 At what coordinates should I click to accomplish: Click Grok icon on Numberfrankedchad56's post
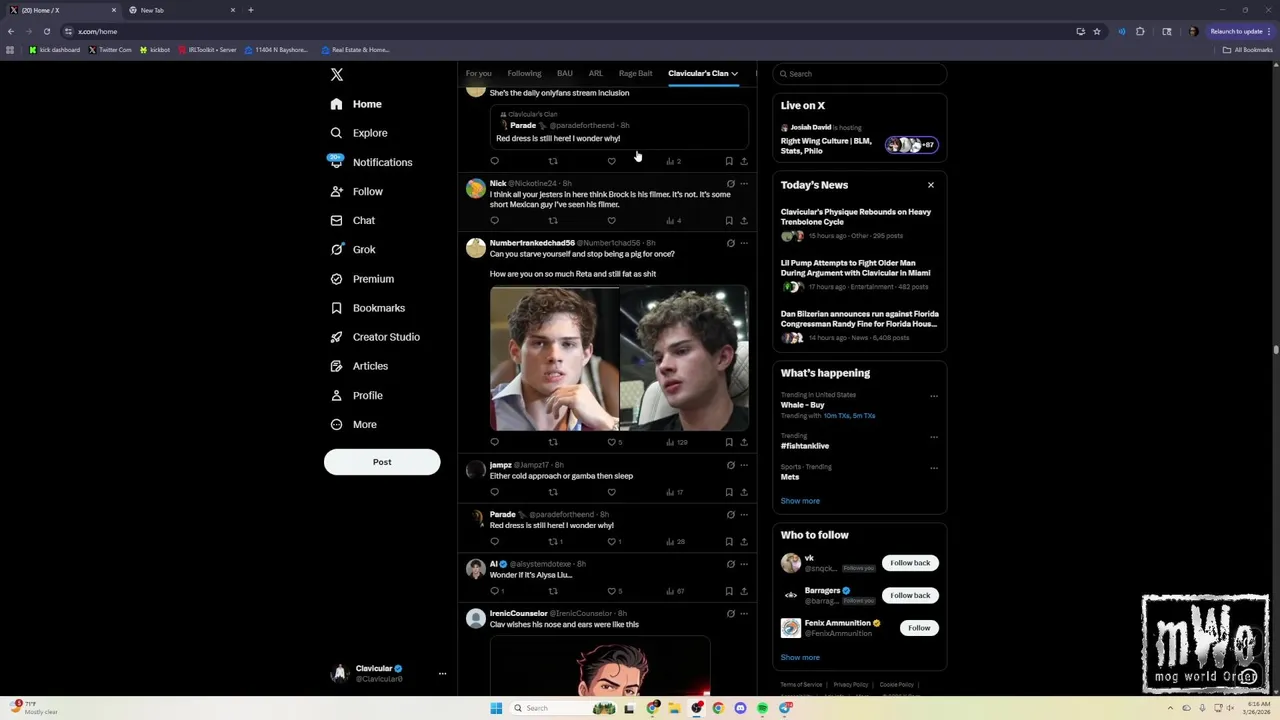click(730, 243)
